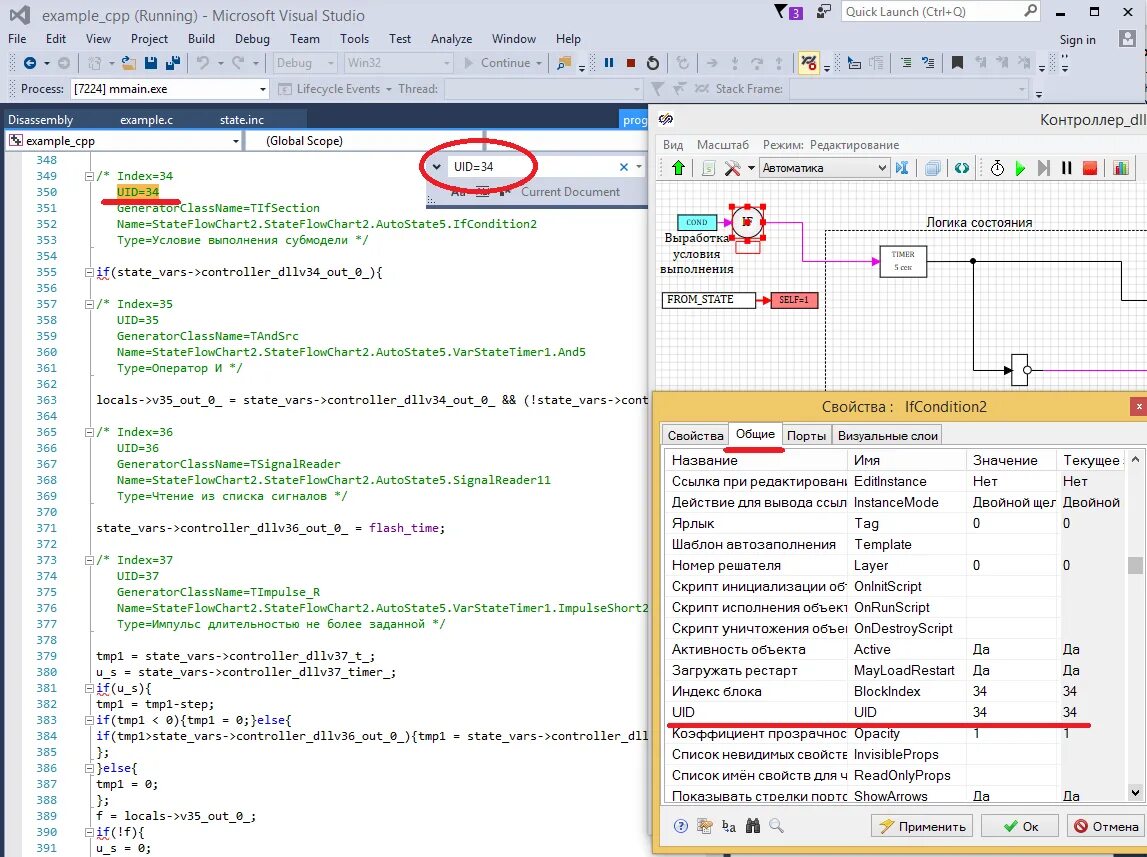Click the Save floppy disk icon
This screenshot has width=1147, height=857.
click(x=151, y=63)
